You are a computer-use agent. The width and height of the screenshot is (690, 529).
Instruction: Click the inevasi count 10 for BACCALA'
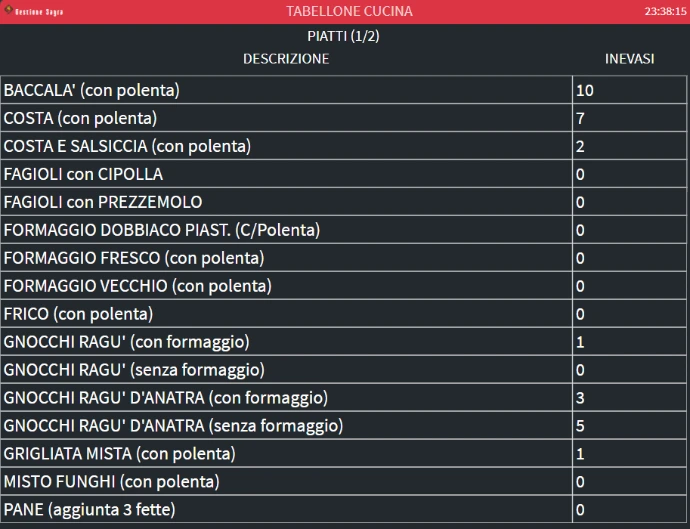pyautogui.click(x=585, y=90)
